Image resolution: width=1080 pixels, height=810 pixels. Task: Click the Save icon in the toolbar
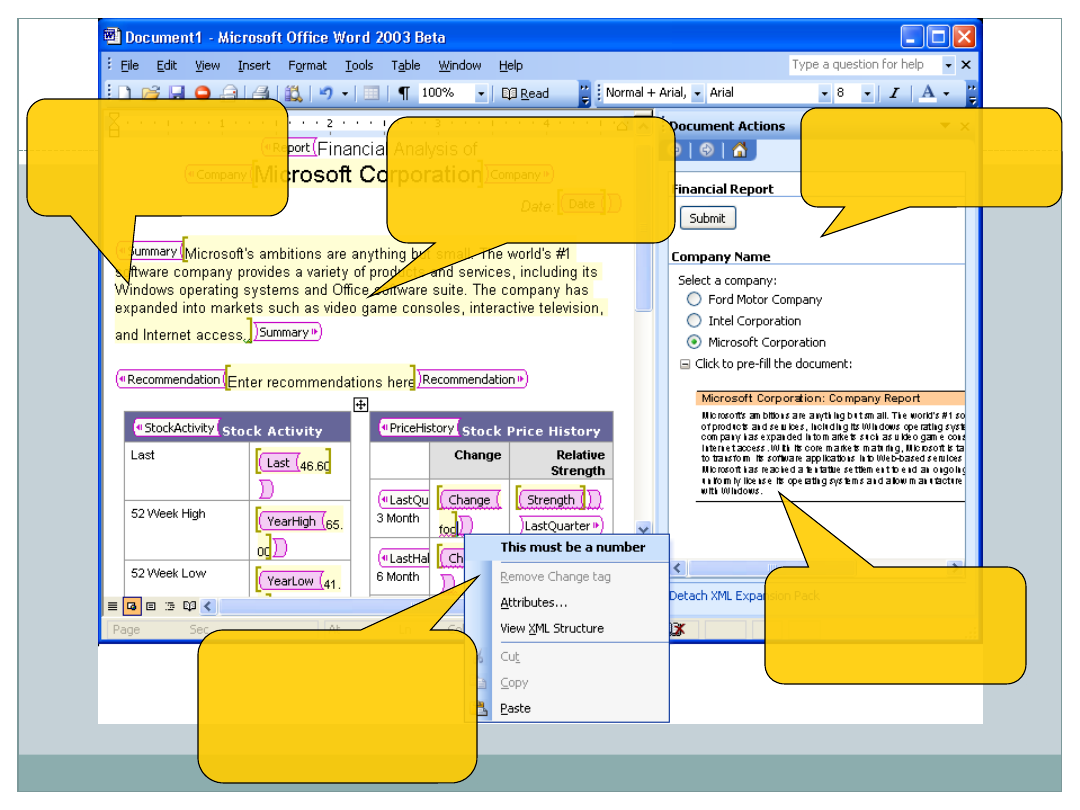177,93
